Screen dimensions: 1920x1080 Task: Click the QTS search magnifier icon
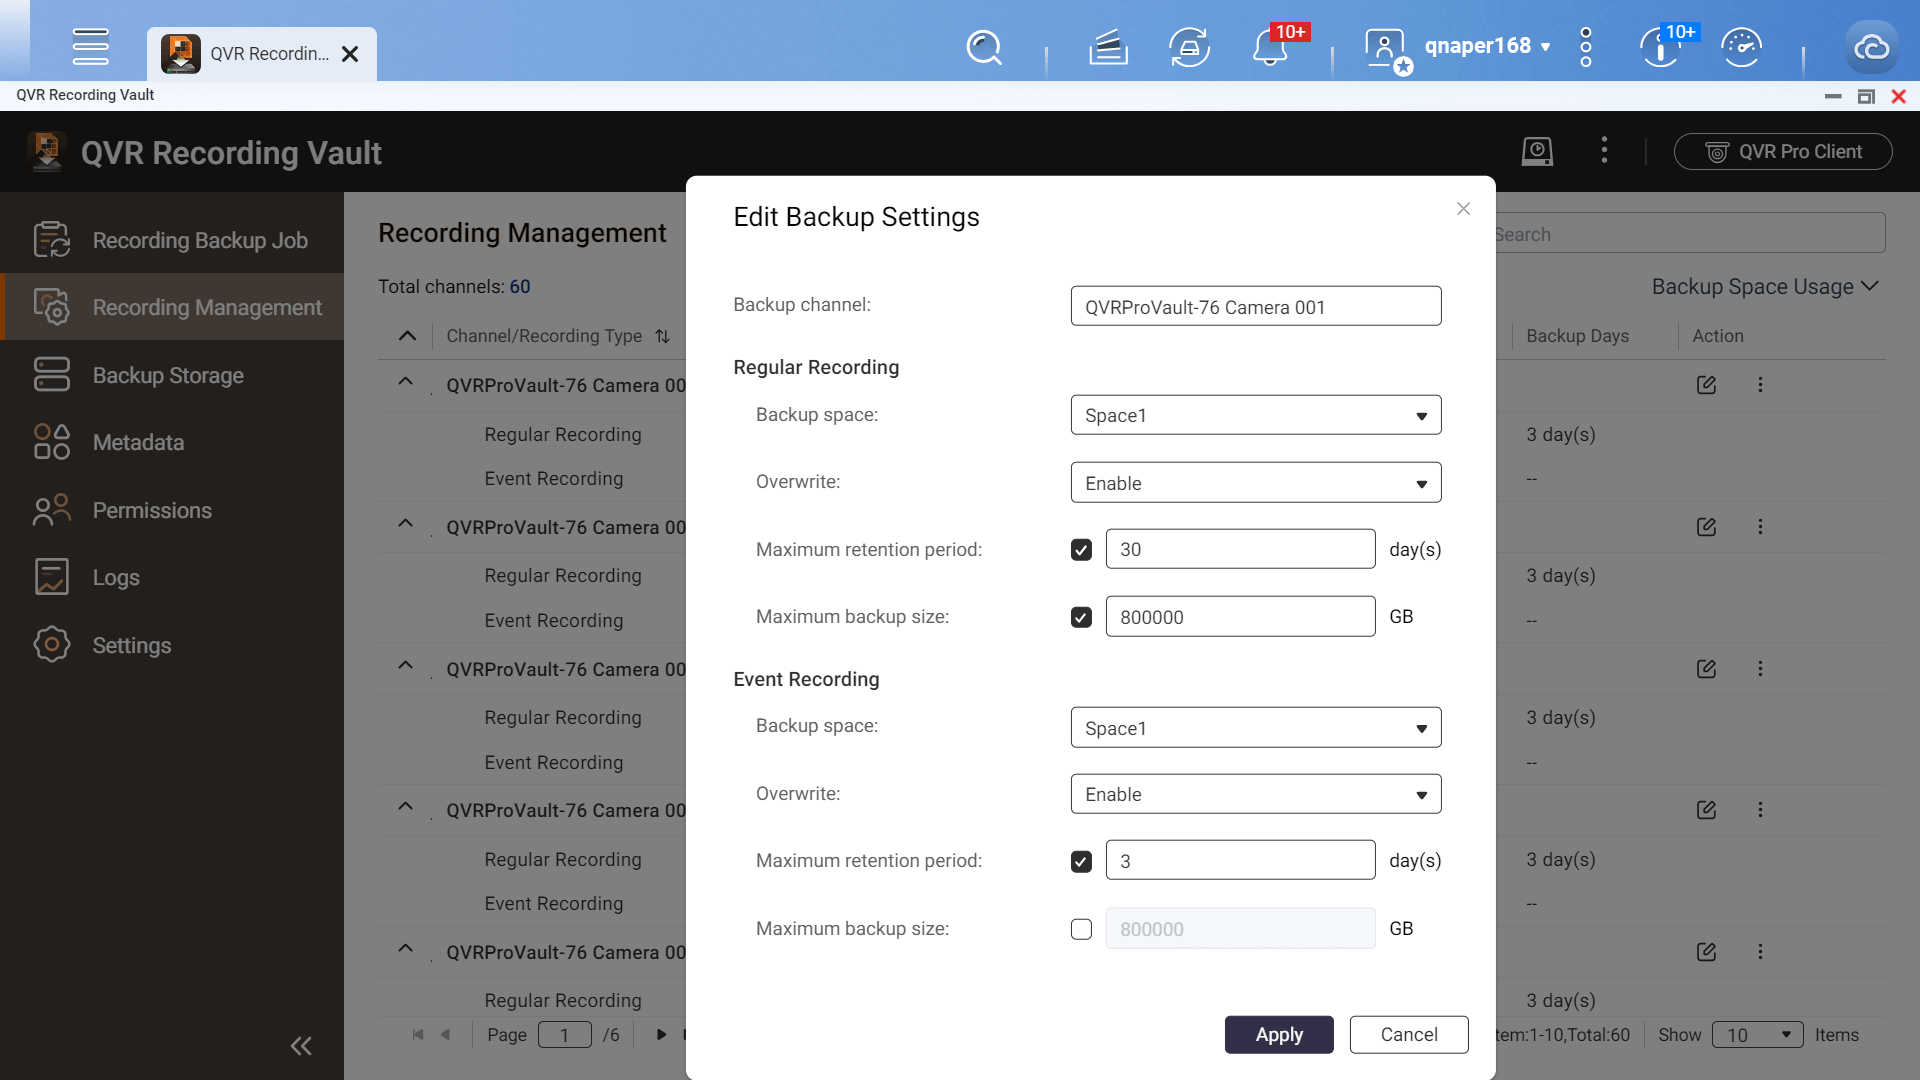984,47
